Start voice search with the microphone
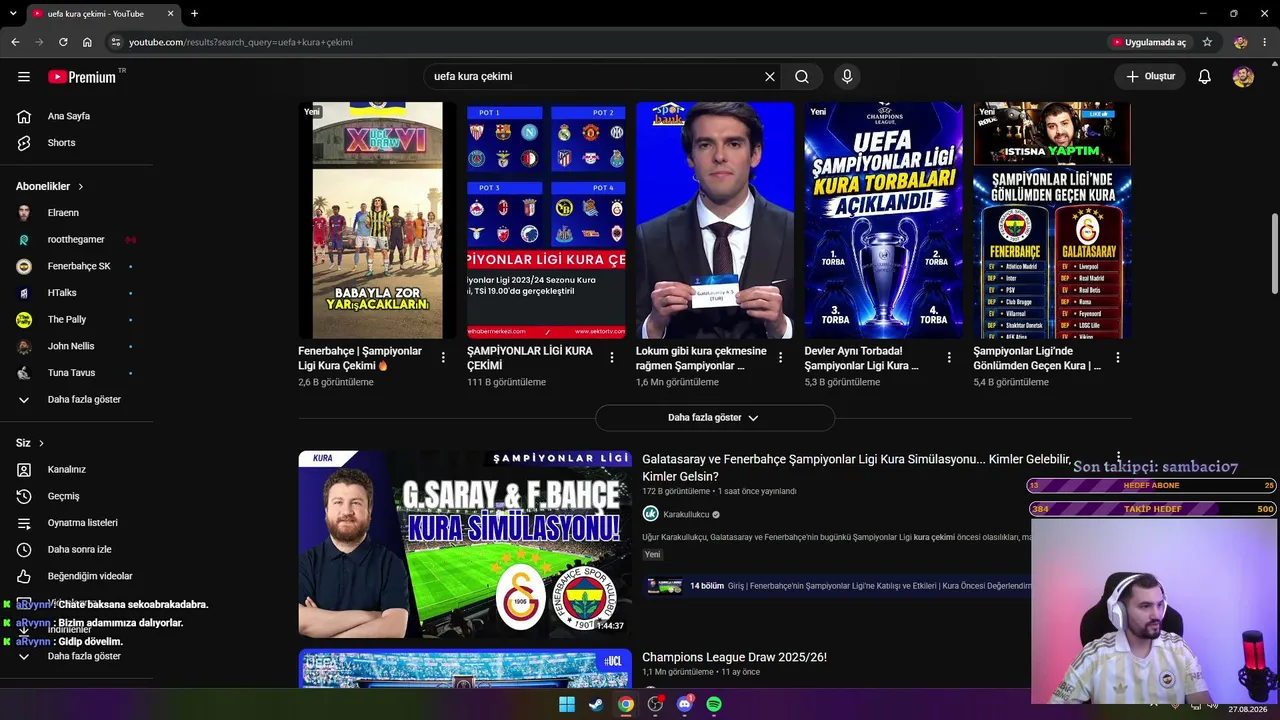 tap(847, 77)
